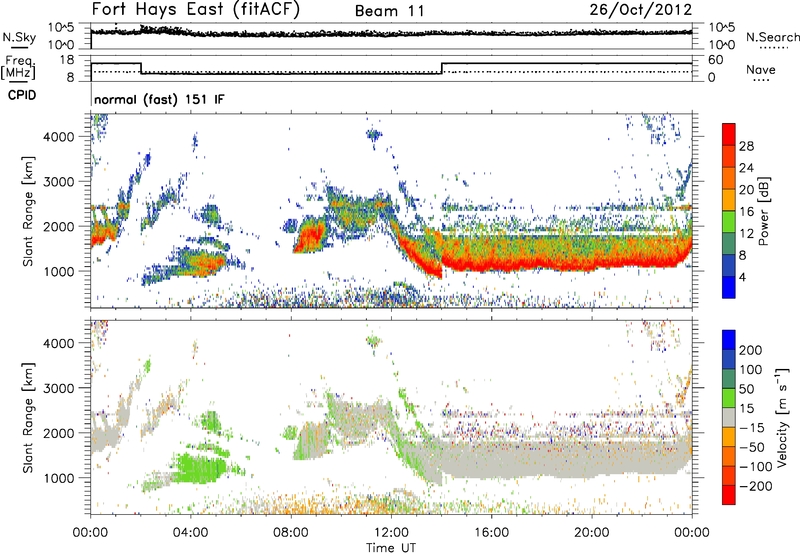Click the '12:00' time tick label
Viewport: 800px width, 554px height.
(391, 533)
